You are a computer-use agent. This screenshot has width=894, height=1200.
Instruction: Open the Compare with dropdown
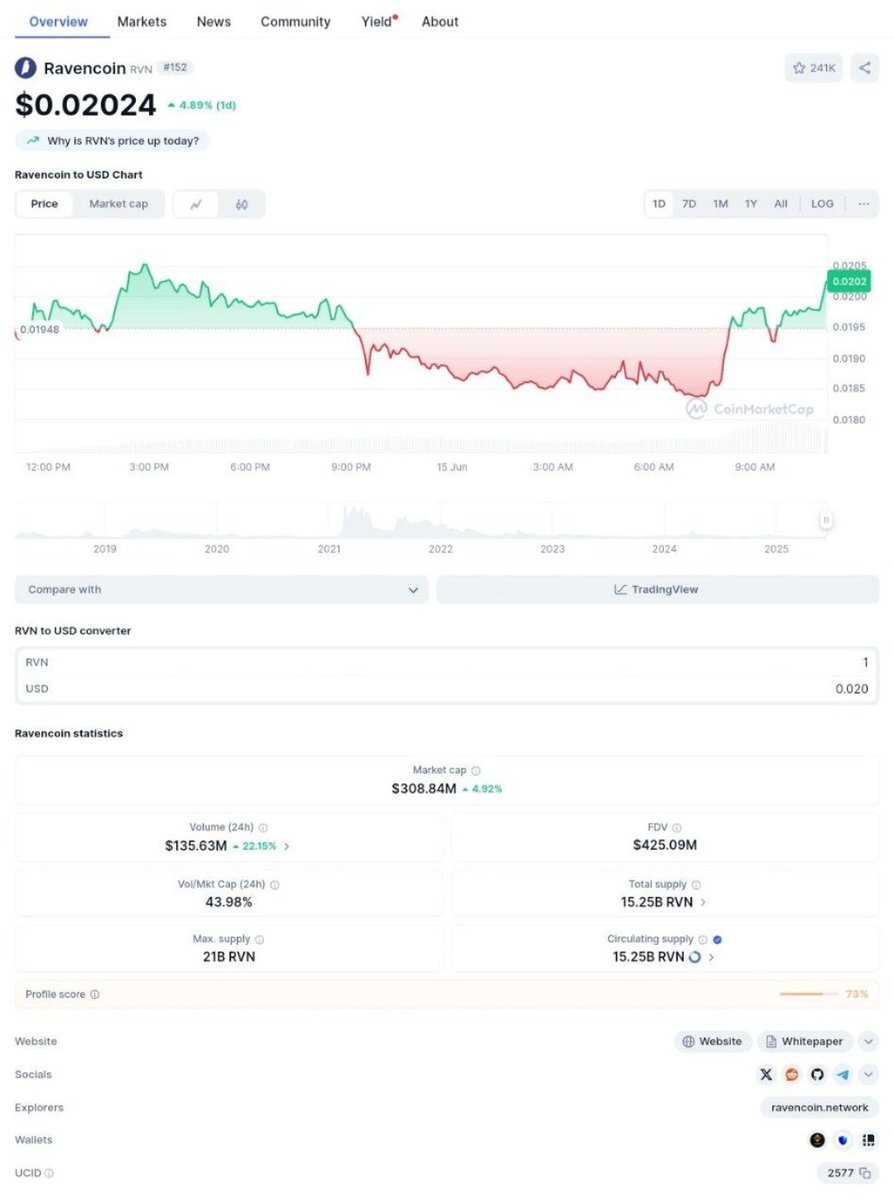[221, 590]
